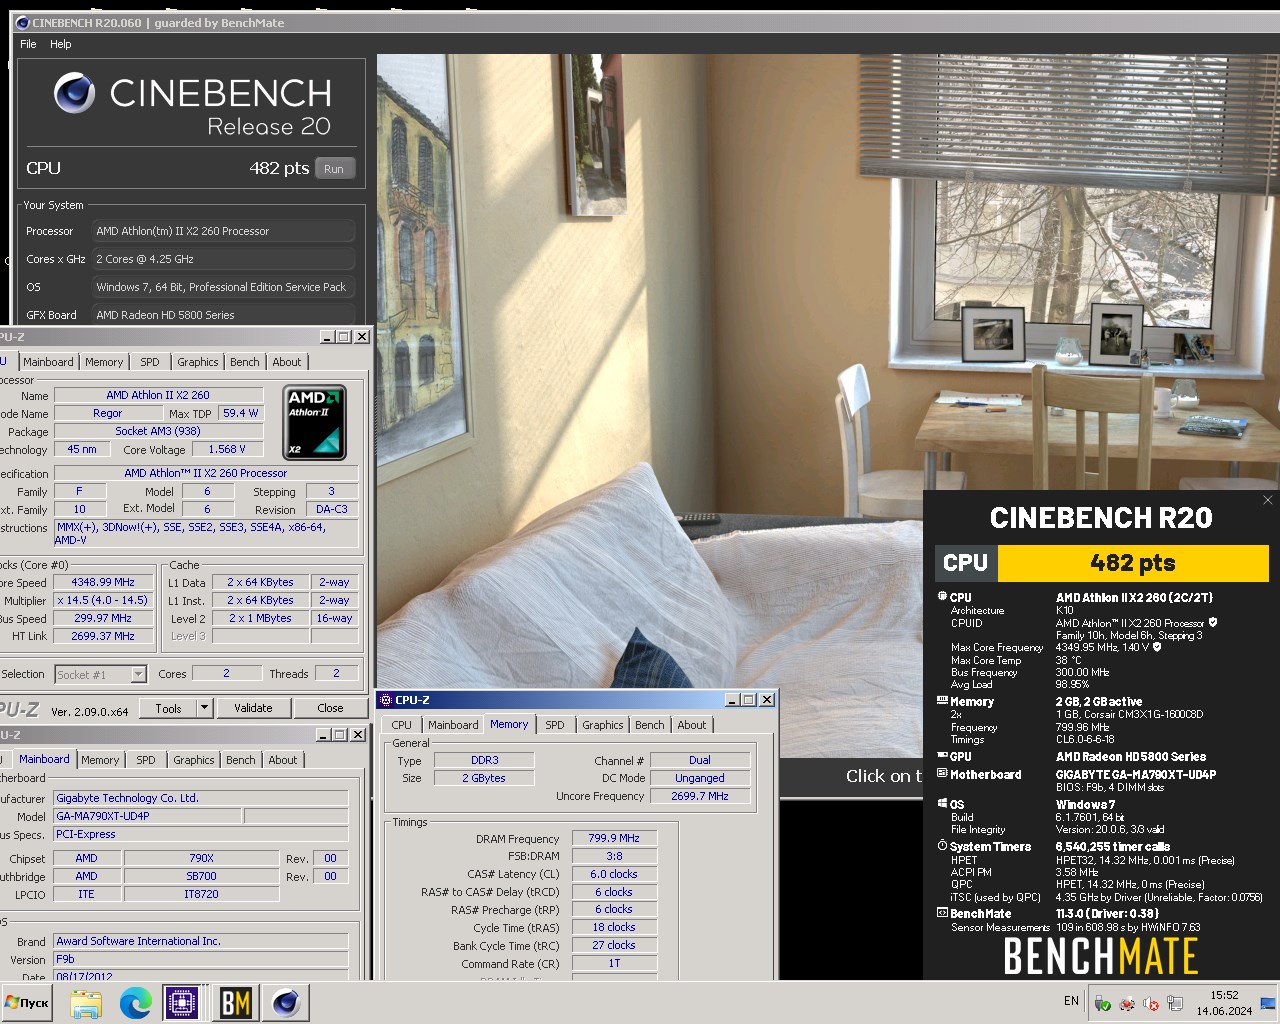The height and width of the screenshot is (1024, 1280).
Task: Click the Processor field showing AMD Athlon II X2 260
Action: click(x=224, y=231)
